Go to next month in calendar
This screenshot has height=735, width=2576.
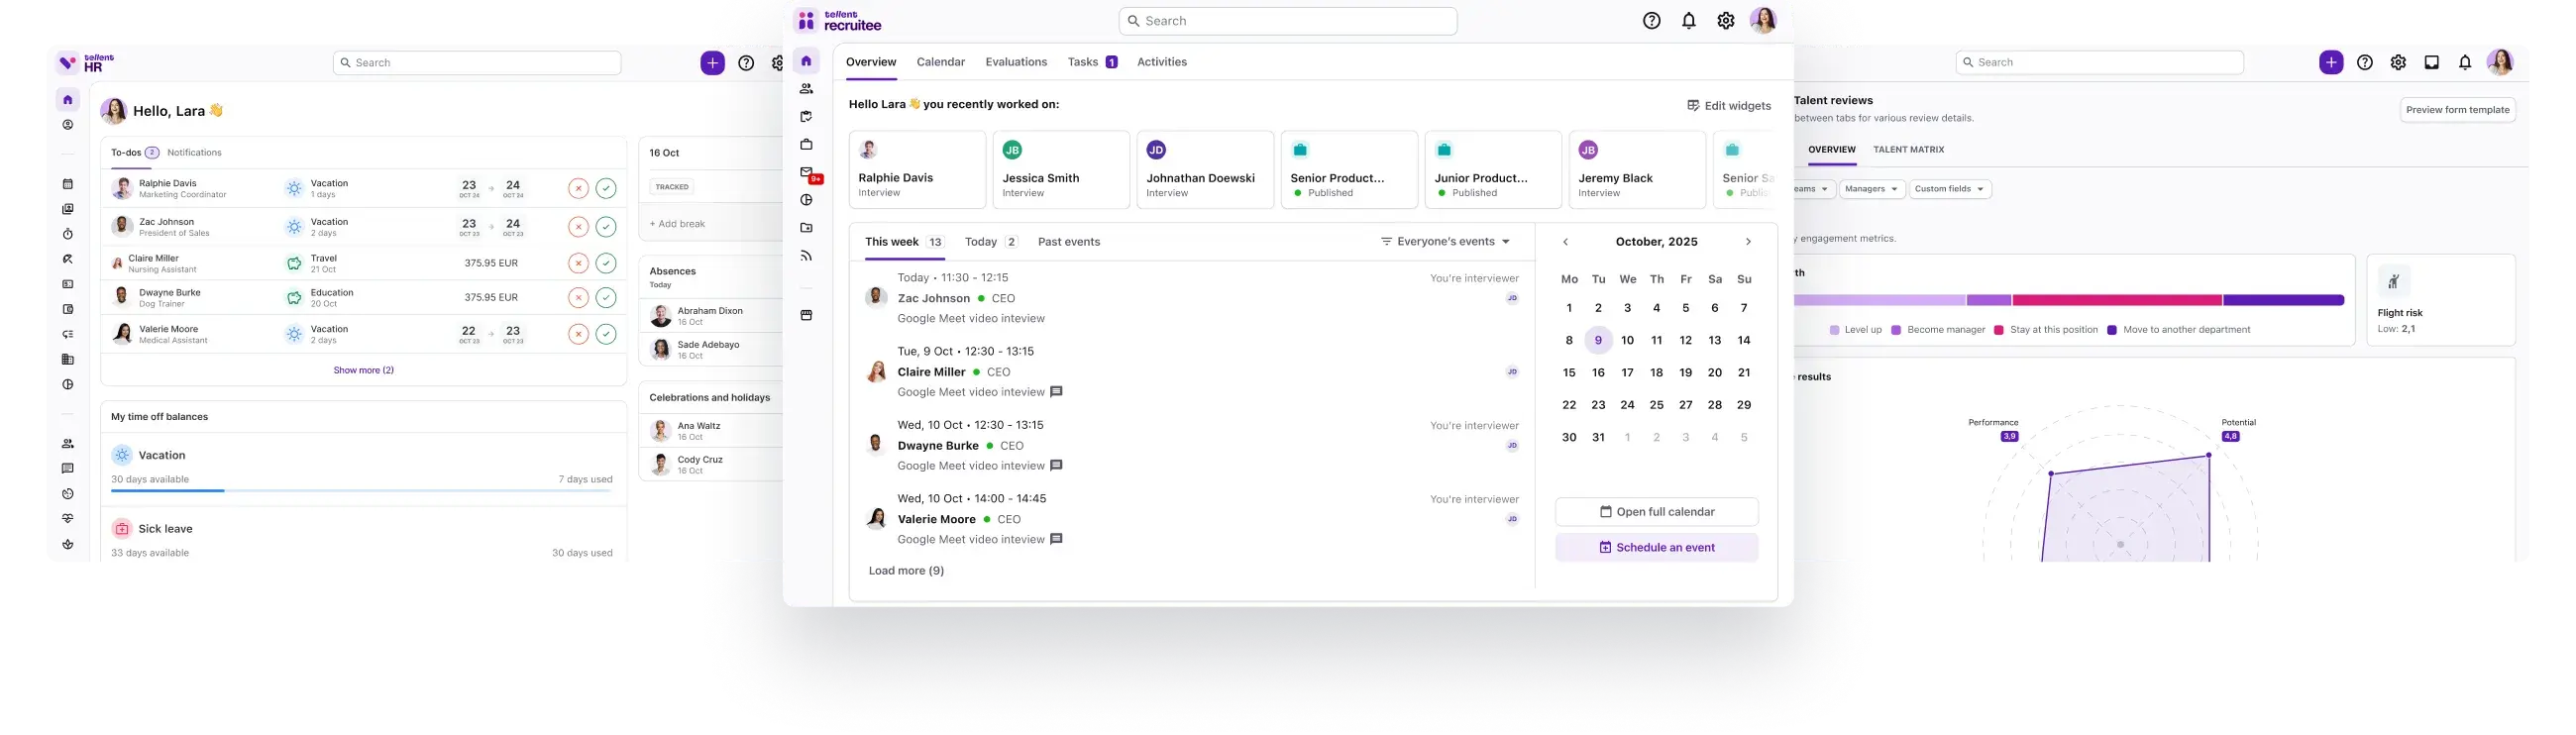pos(1748,242)
